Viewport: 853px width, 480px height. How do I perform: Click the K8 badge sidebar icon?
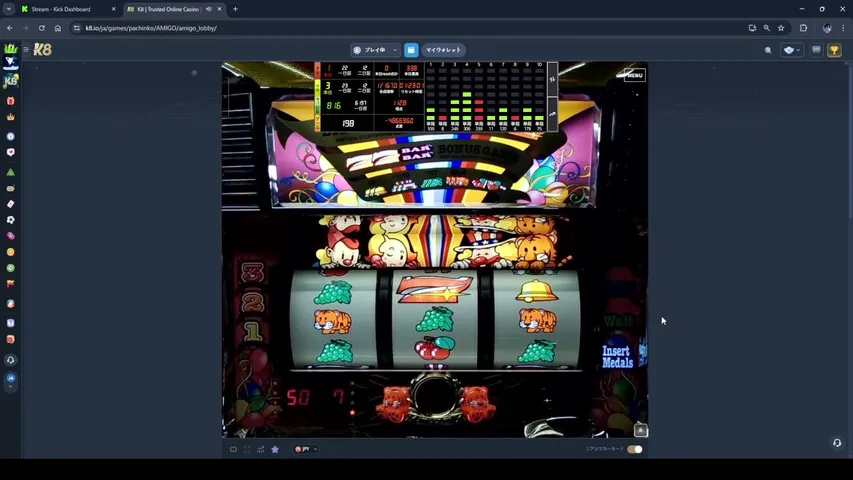[x=10, y=81]
